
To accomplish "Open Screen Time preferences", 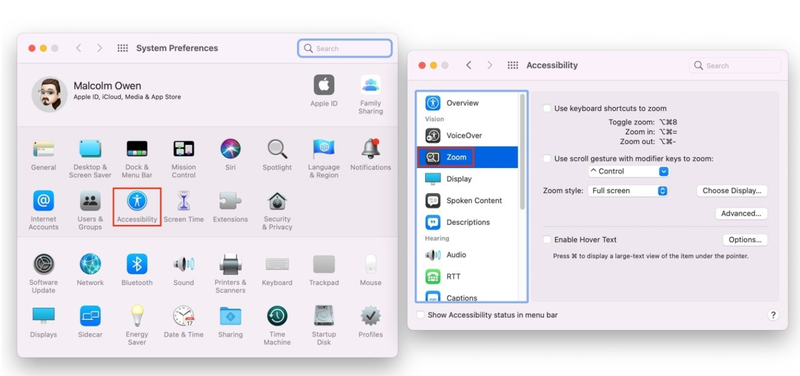I will [x=184, y=201].
